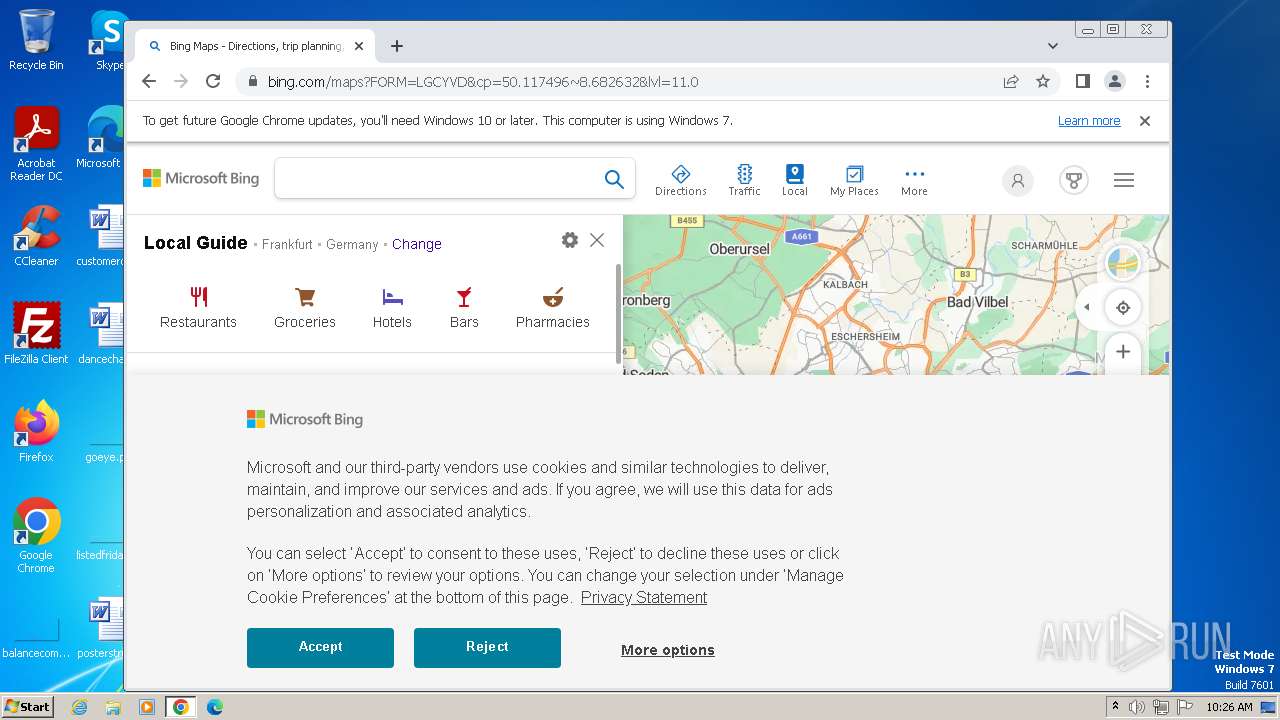Open Firefox desktop shortcut

(x=36, y=431)
